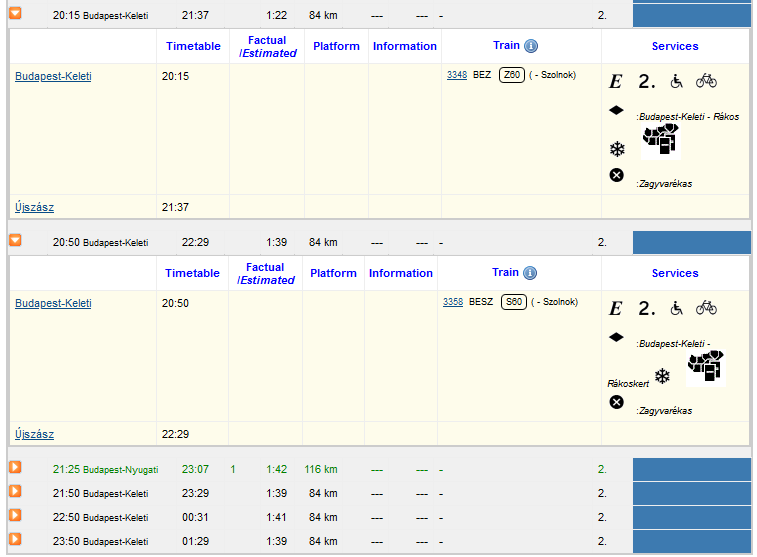Collapse the 20:50 Budapest-Keleti journey details
Viewport: 757px width, 557px height.
coord(15,240)
